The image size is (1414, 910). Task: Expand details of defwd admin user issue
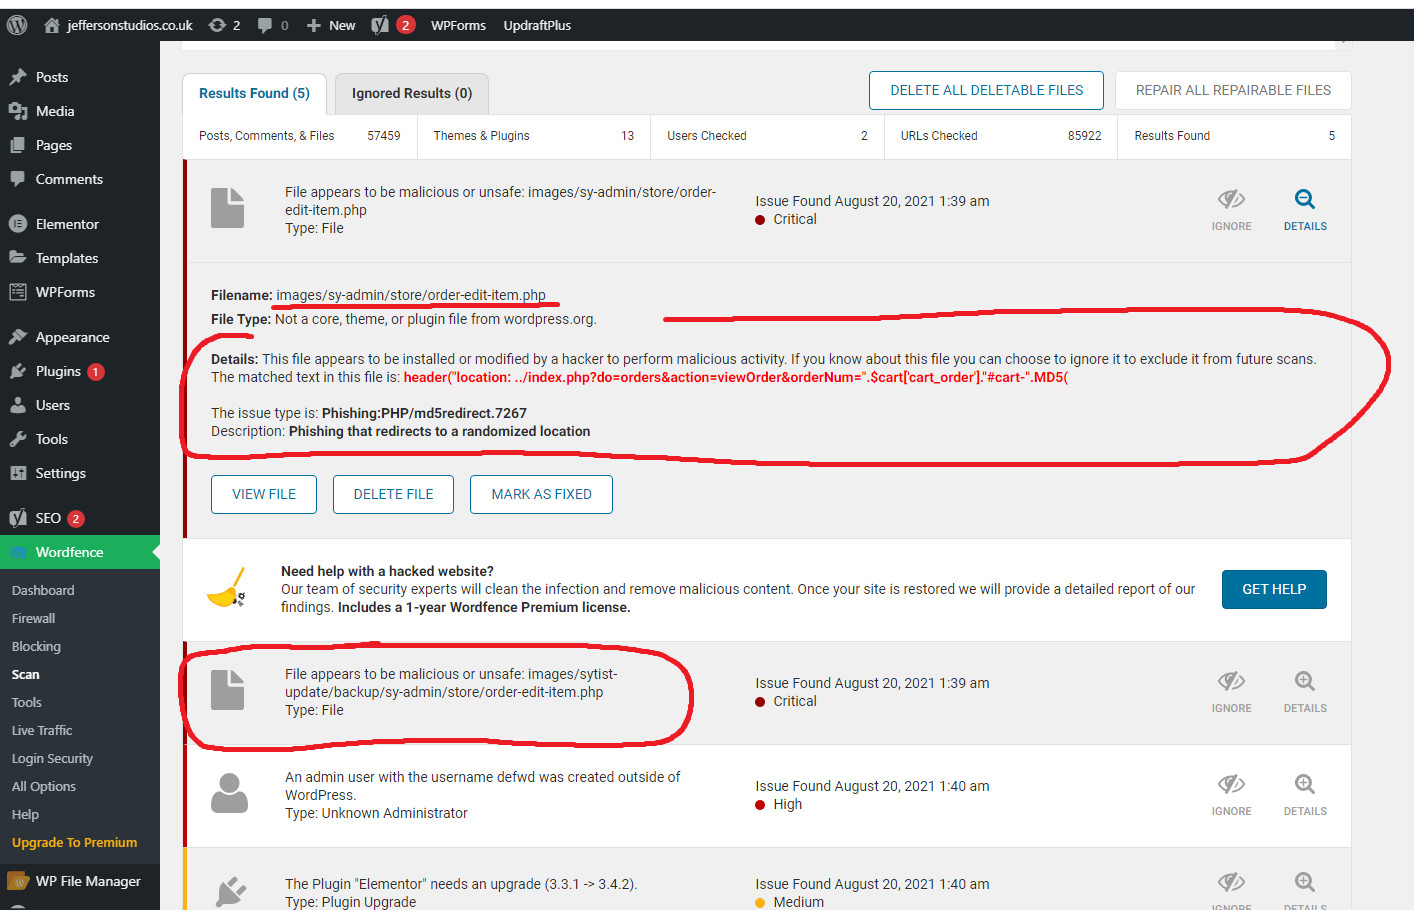point(1305,795)
